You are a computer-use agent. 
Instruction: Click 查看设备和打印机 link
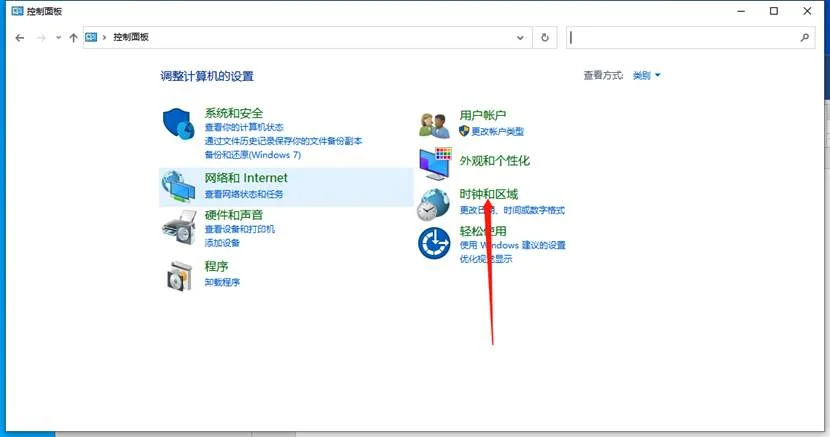click(240, 230)
